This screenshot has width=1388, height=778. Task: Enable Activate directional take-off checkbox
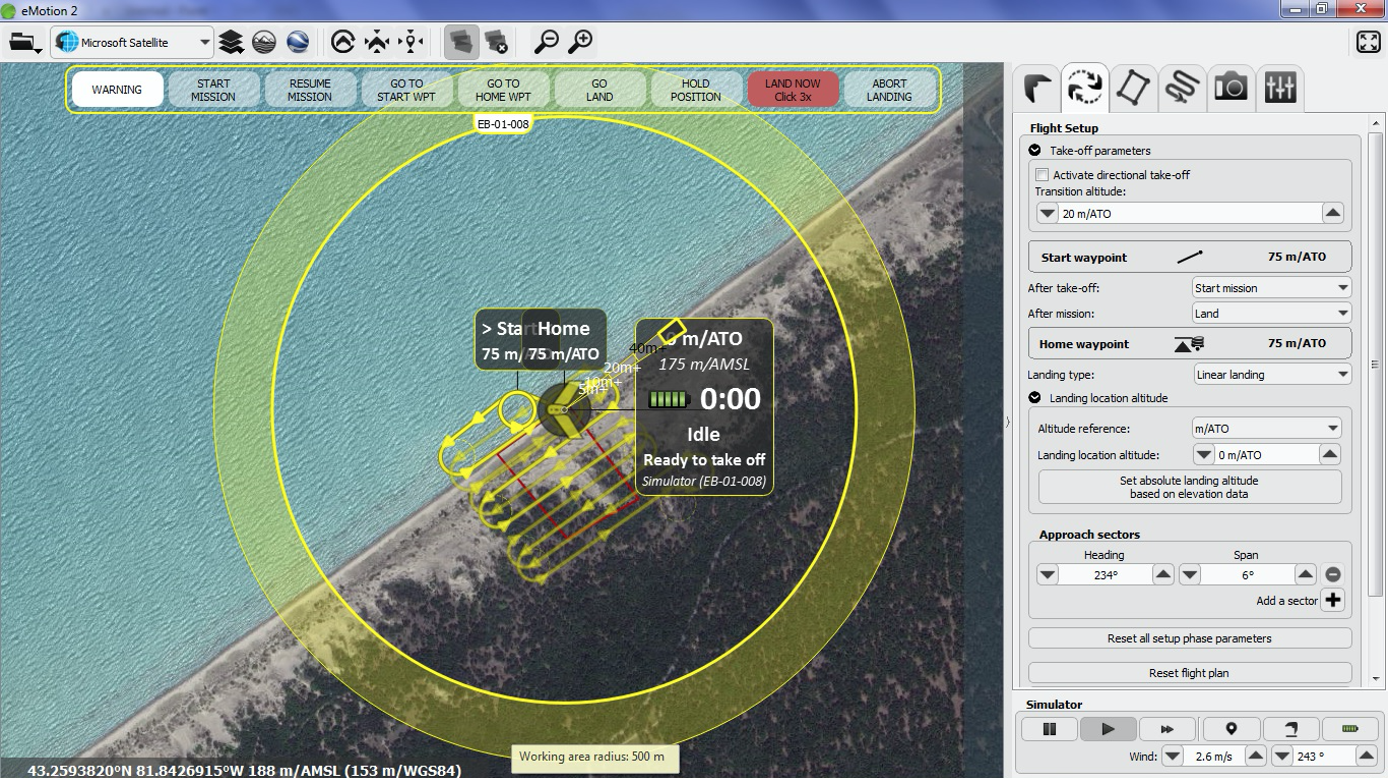tap(1042, 175)
